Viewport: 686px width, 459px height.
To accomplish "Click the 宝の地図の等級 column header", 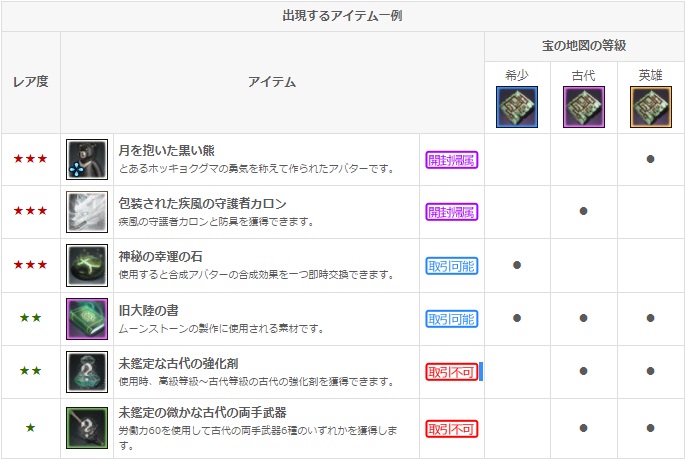I will pos(584,46).
